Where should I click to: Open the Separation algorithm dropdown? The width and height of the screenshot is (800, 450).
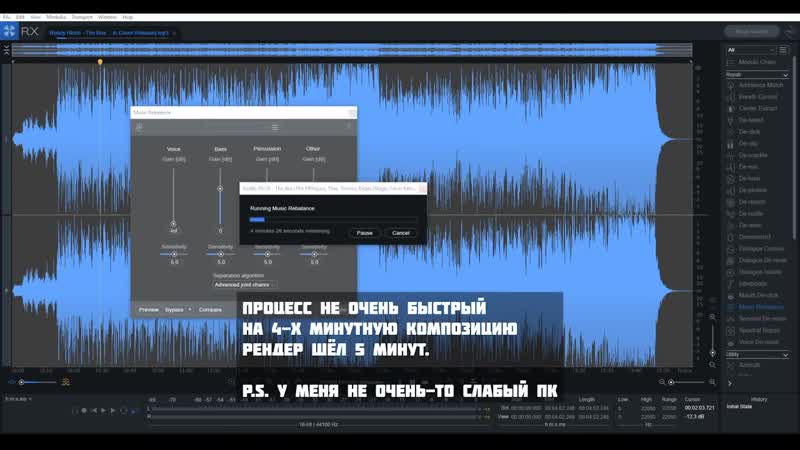pyautogui.click(x=242, y=285)
